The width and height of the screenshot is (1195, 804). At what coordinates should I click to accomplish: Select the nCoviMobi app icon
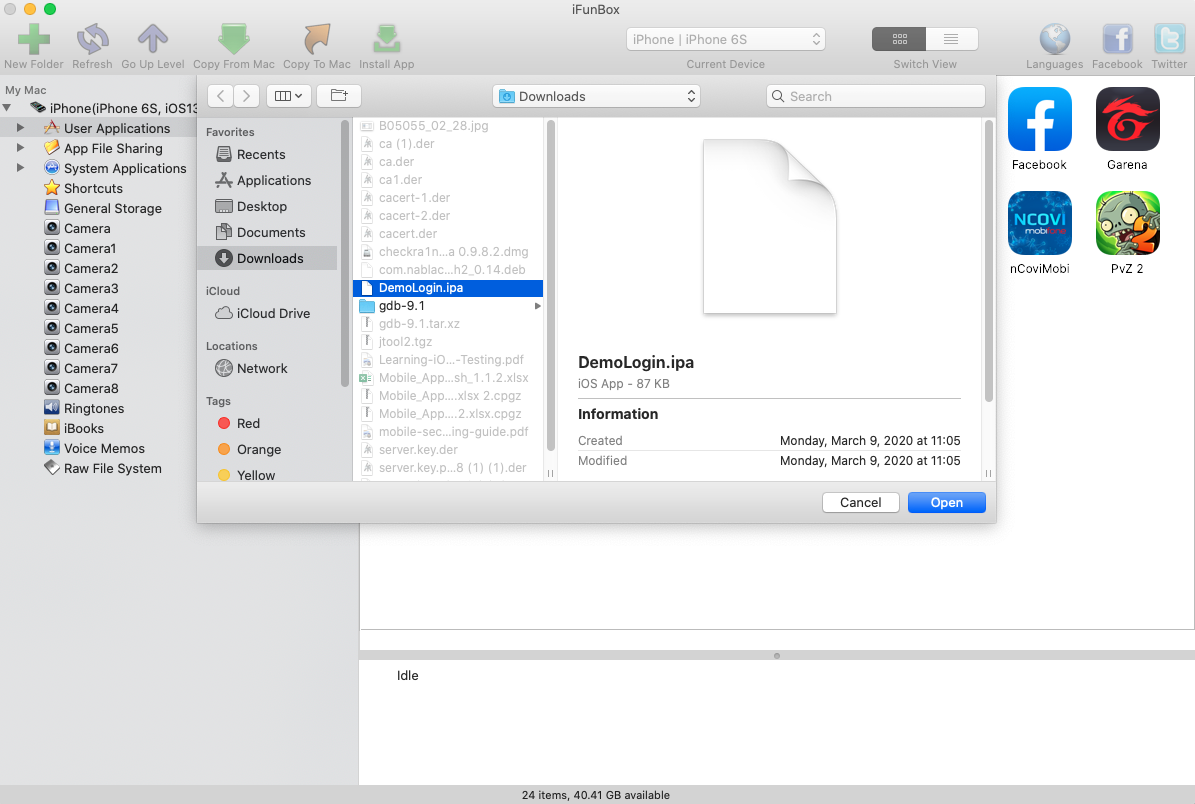click(1040, 223)
